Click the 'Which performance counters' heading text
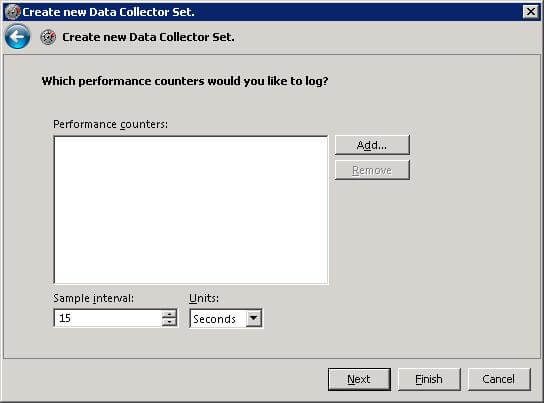The width and height of the screenshot is (544, 403). pos(185,81)
